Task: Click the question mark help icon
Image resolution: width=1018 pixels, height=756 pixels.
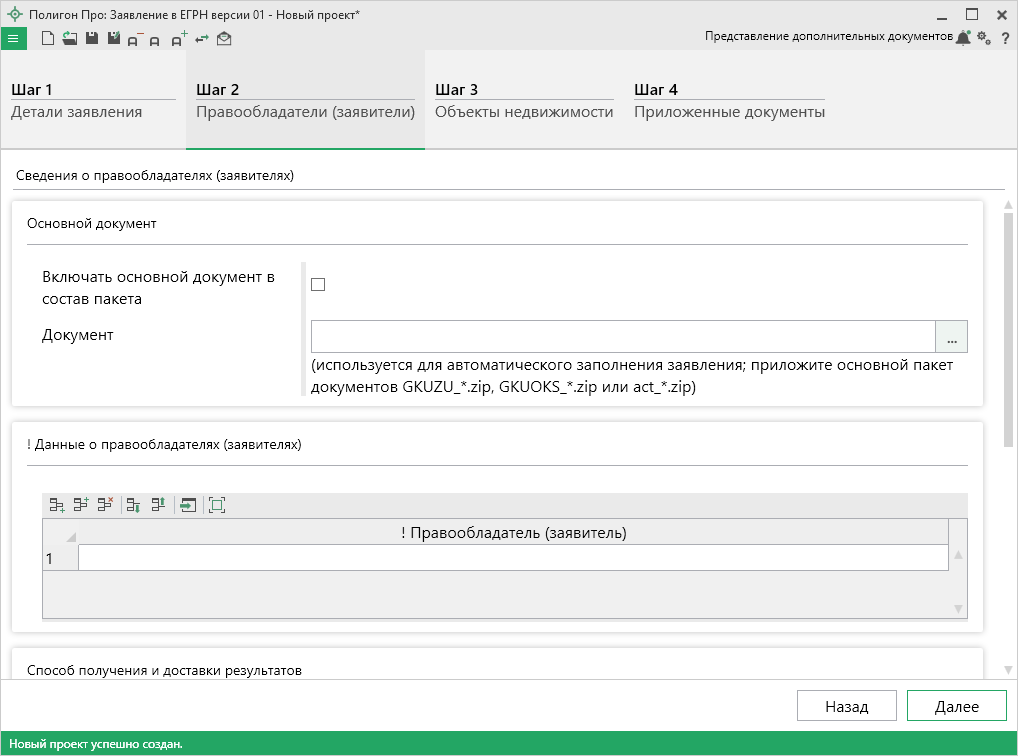Action: (x=1004, y=38)
